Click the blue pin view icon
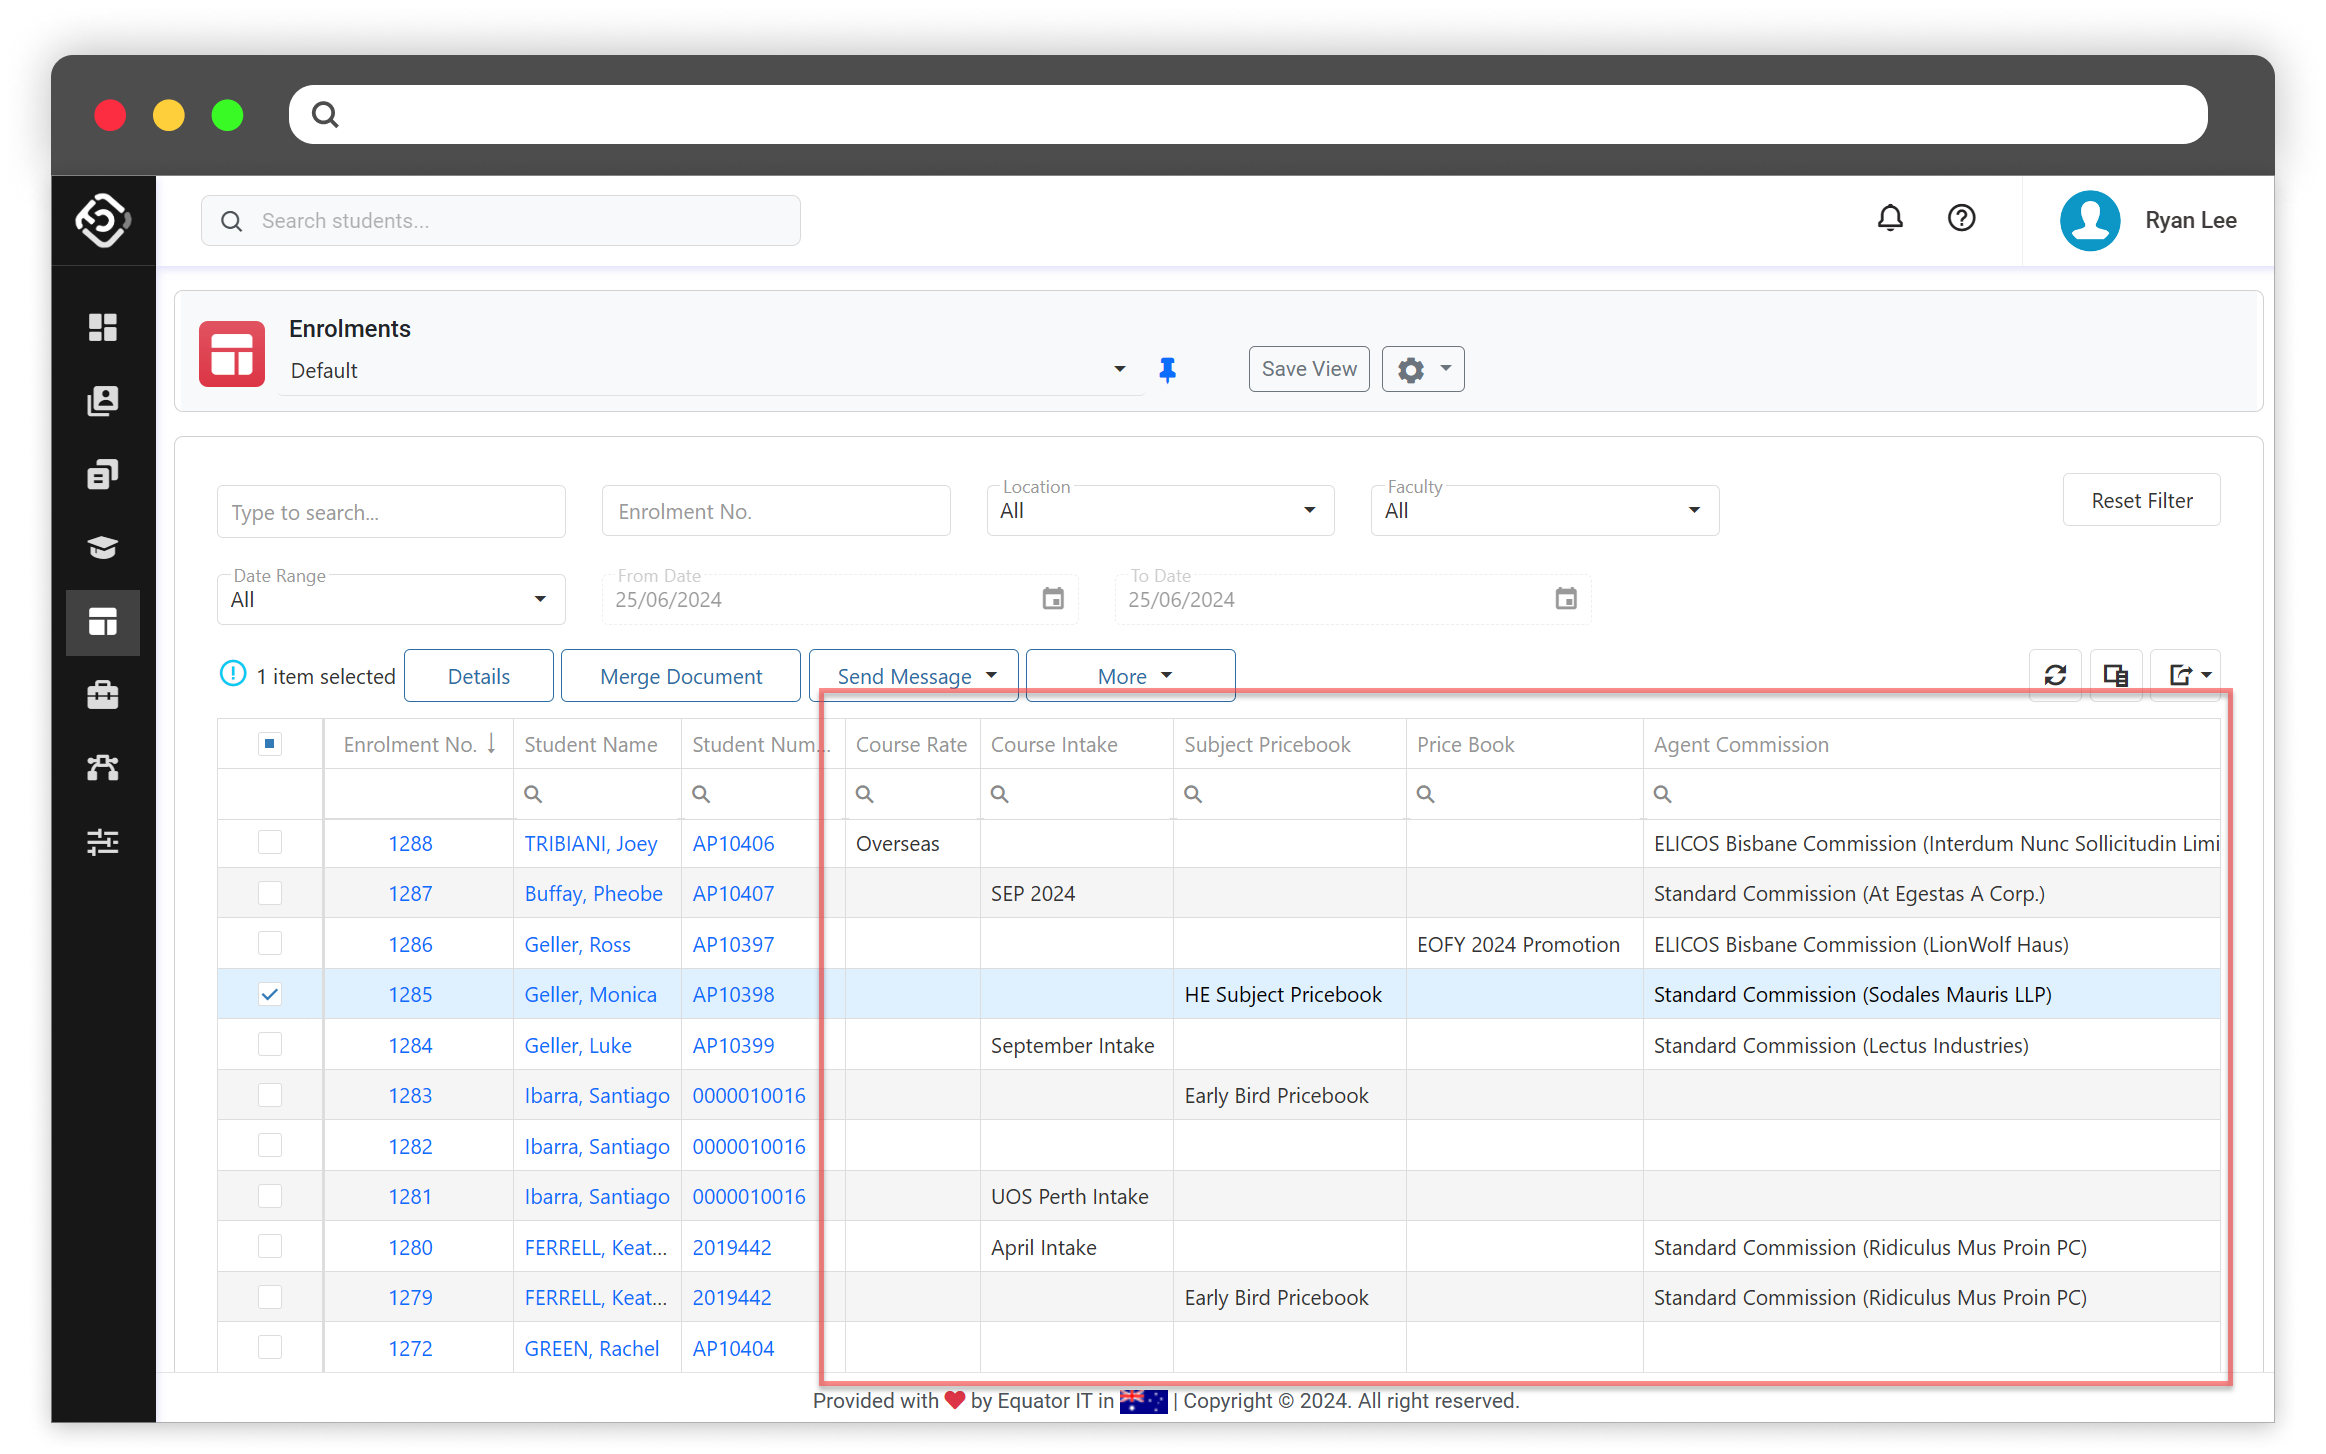Image resolution: width=2326 pixels, height=1454 pixels. (1167, 370)
